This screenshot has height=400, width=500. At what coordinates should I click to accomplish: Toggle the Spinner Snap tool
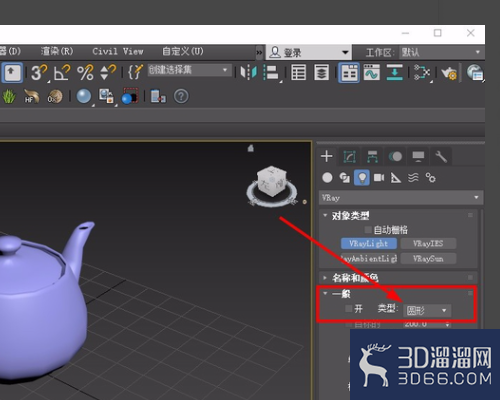pyautogui.click(x=108, y=72)
